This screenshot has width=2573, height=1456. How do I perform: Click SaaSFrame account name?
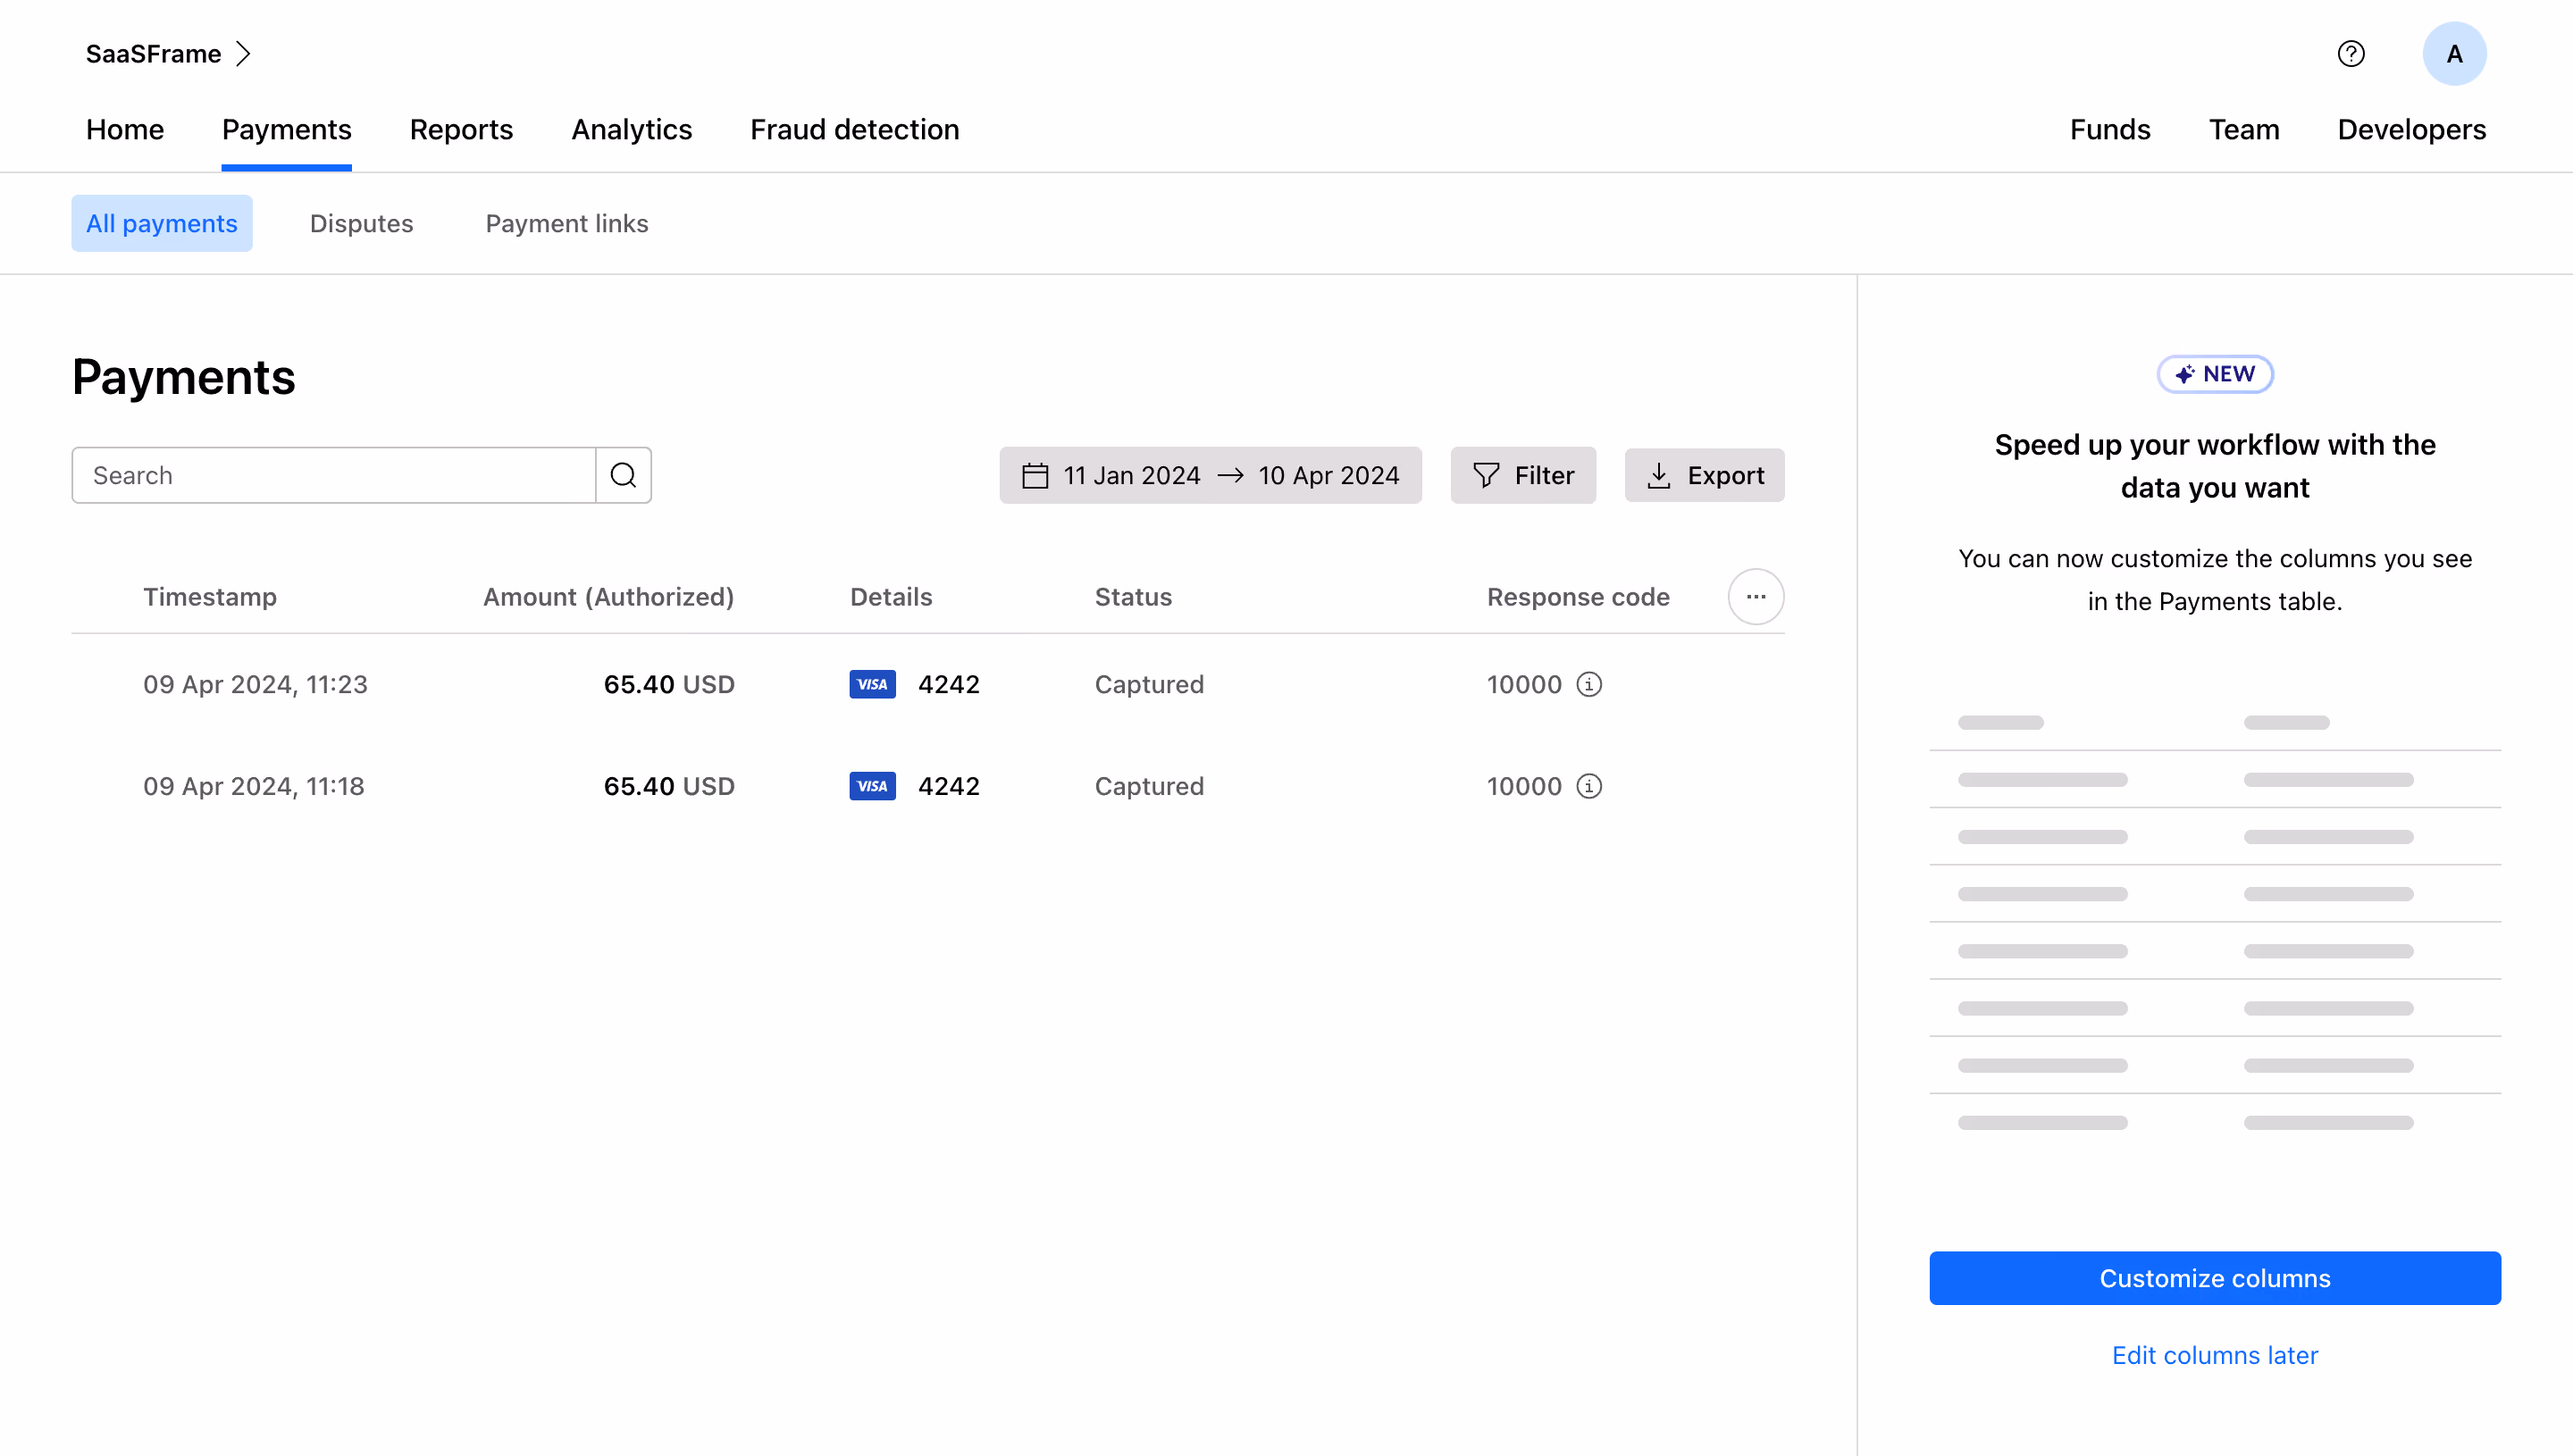(153, 54)
